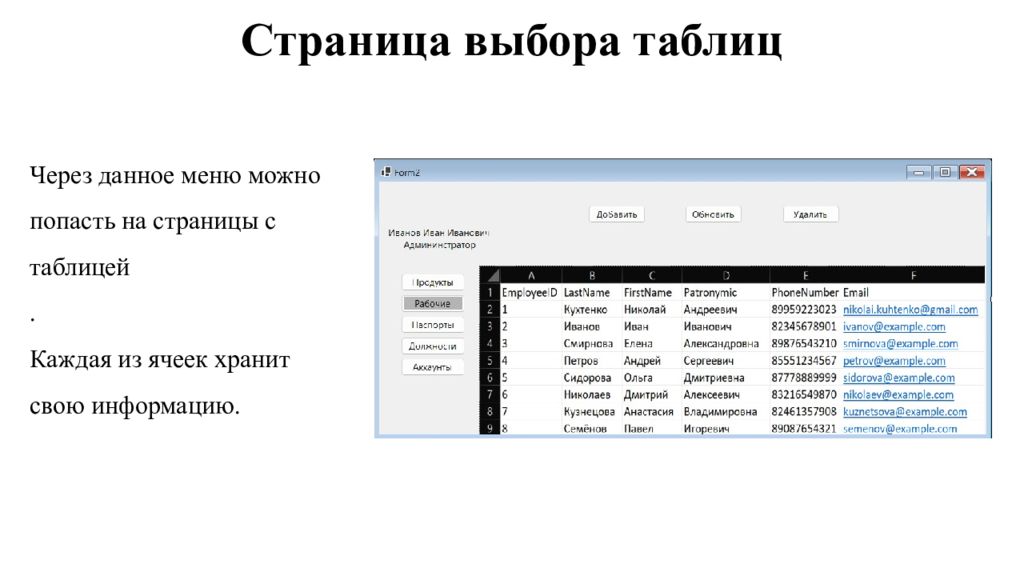Select row 6 header

[x=490, y=377]
